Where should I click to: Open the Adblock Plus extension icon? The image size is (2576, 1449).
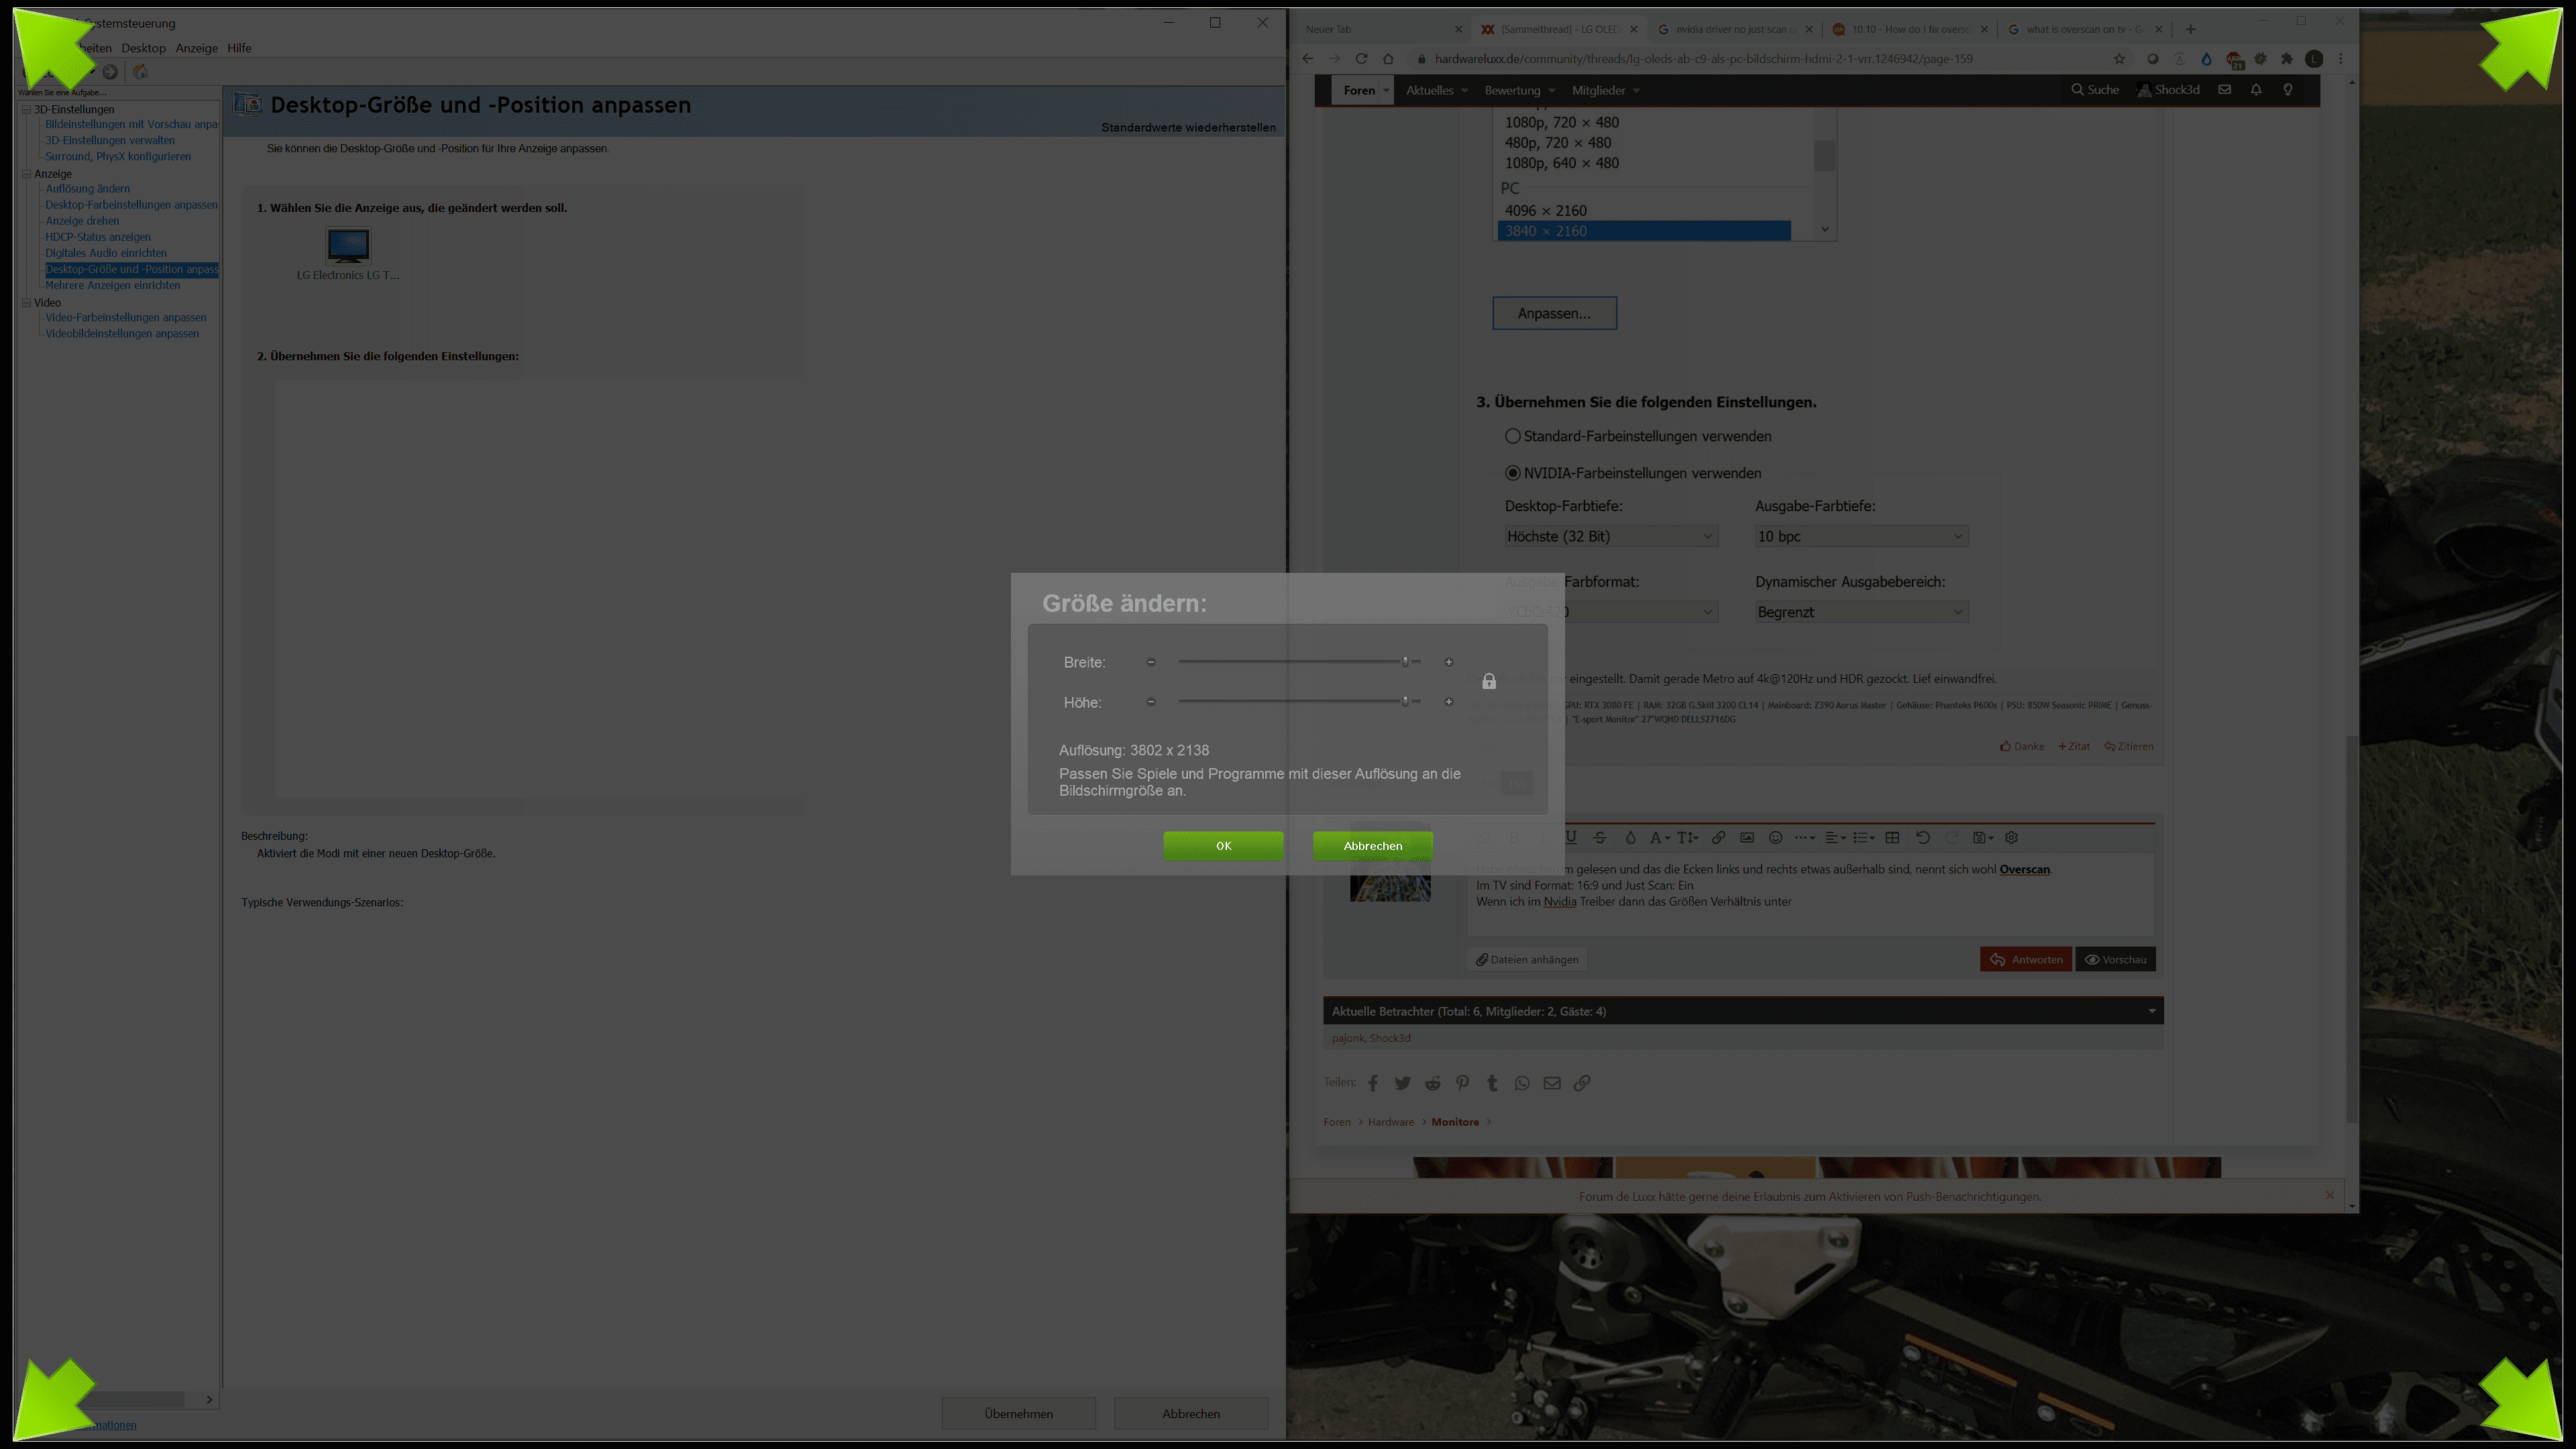tap(2234, 60)
